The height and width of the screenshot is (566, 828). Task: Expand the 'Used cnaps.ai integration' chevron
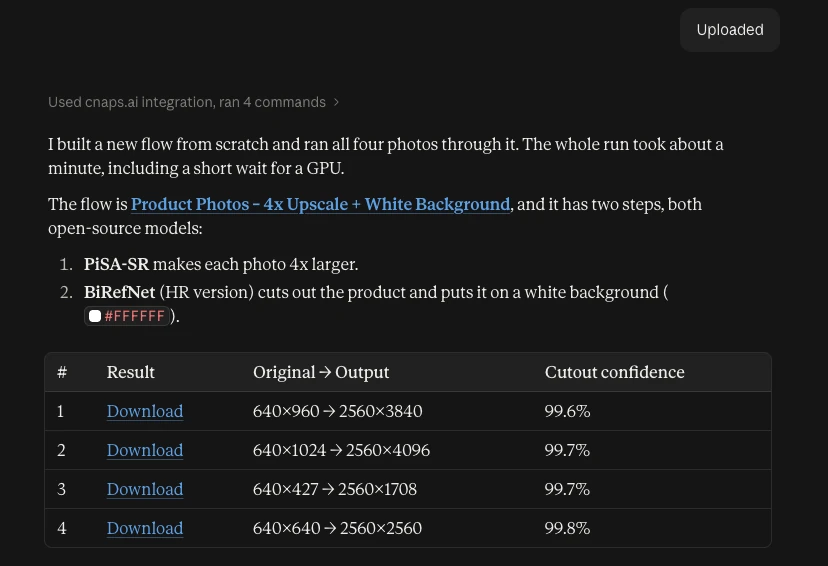coord(336,102)
